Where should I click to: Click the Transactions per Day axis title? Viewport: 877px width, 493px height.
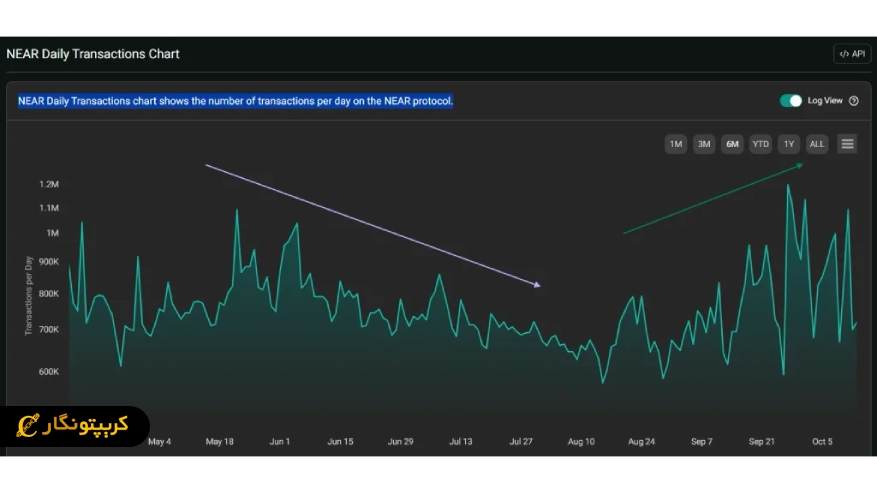coord(29,295)
